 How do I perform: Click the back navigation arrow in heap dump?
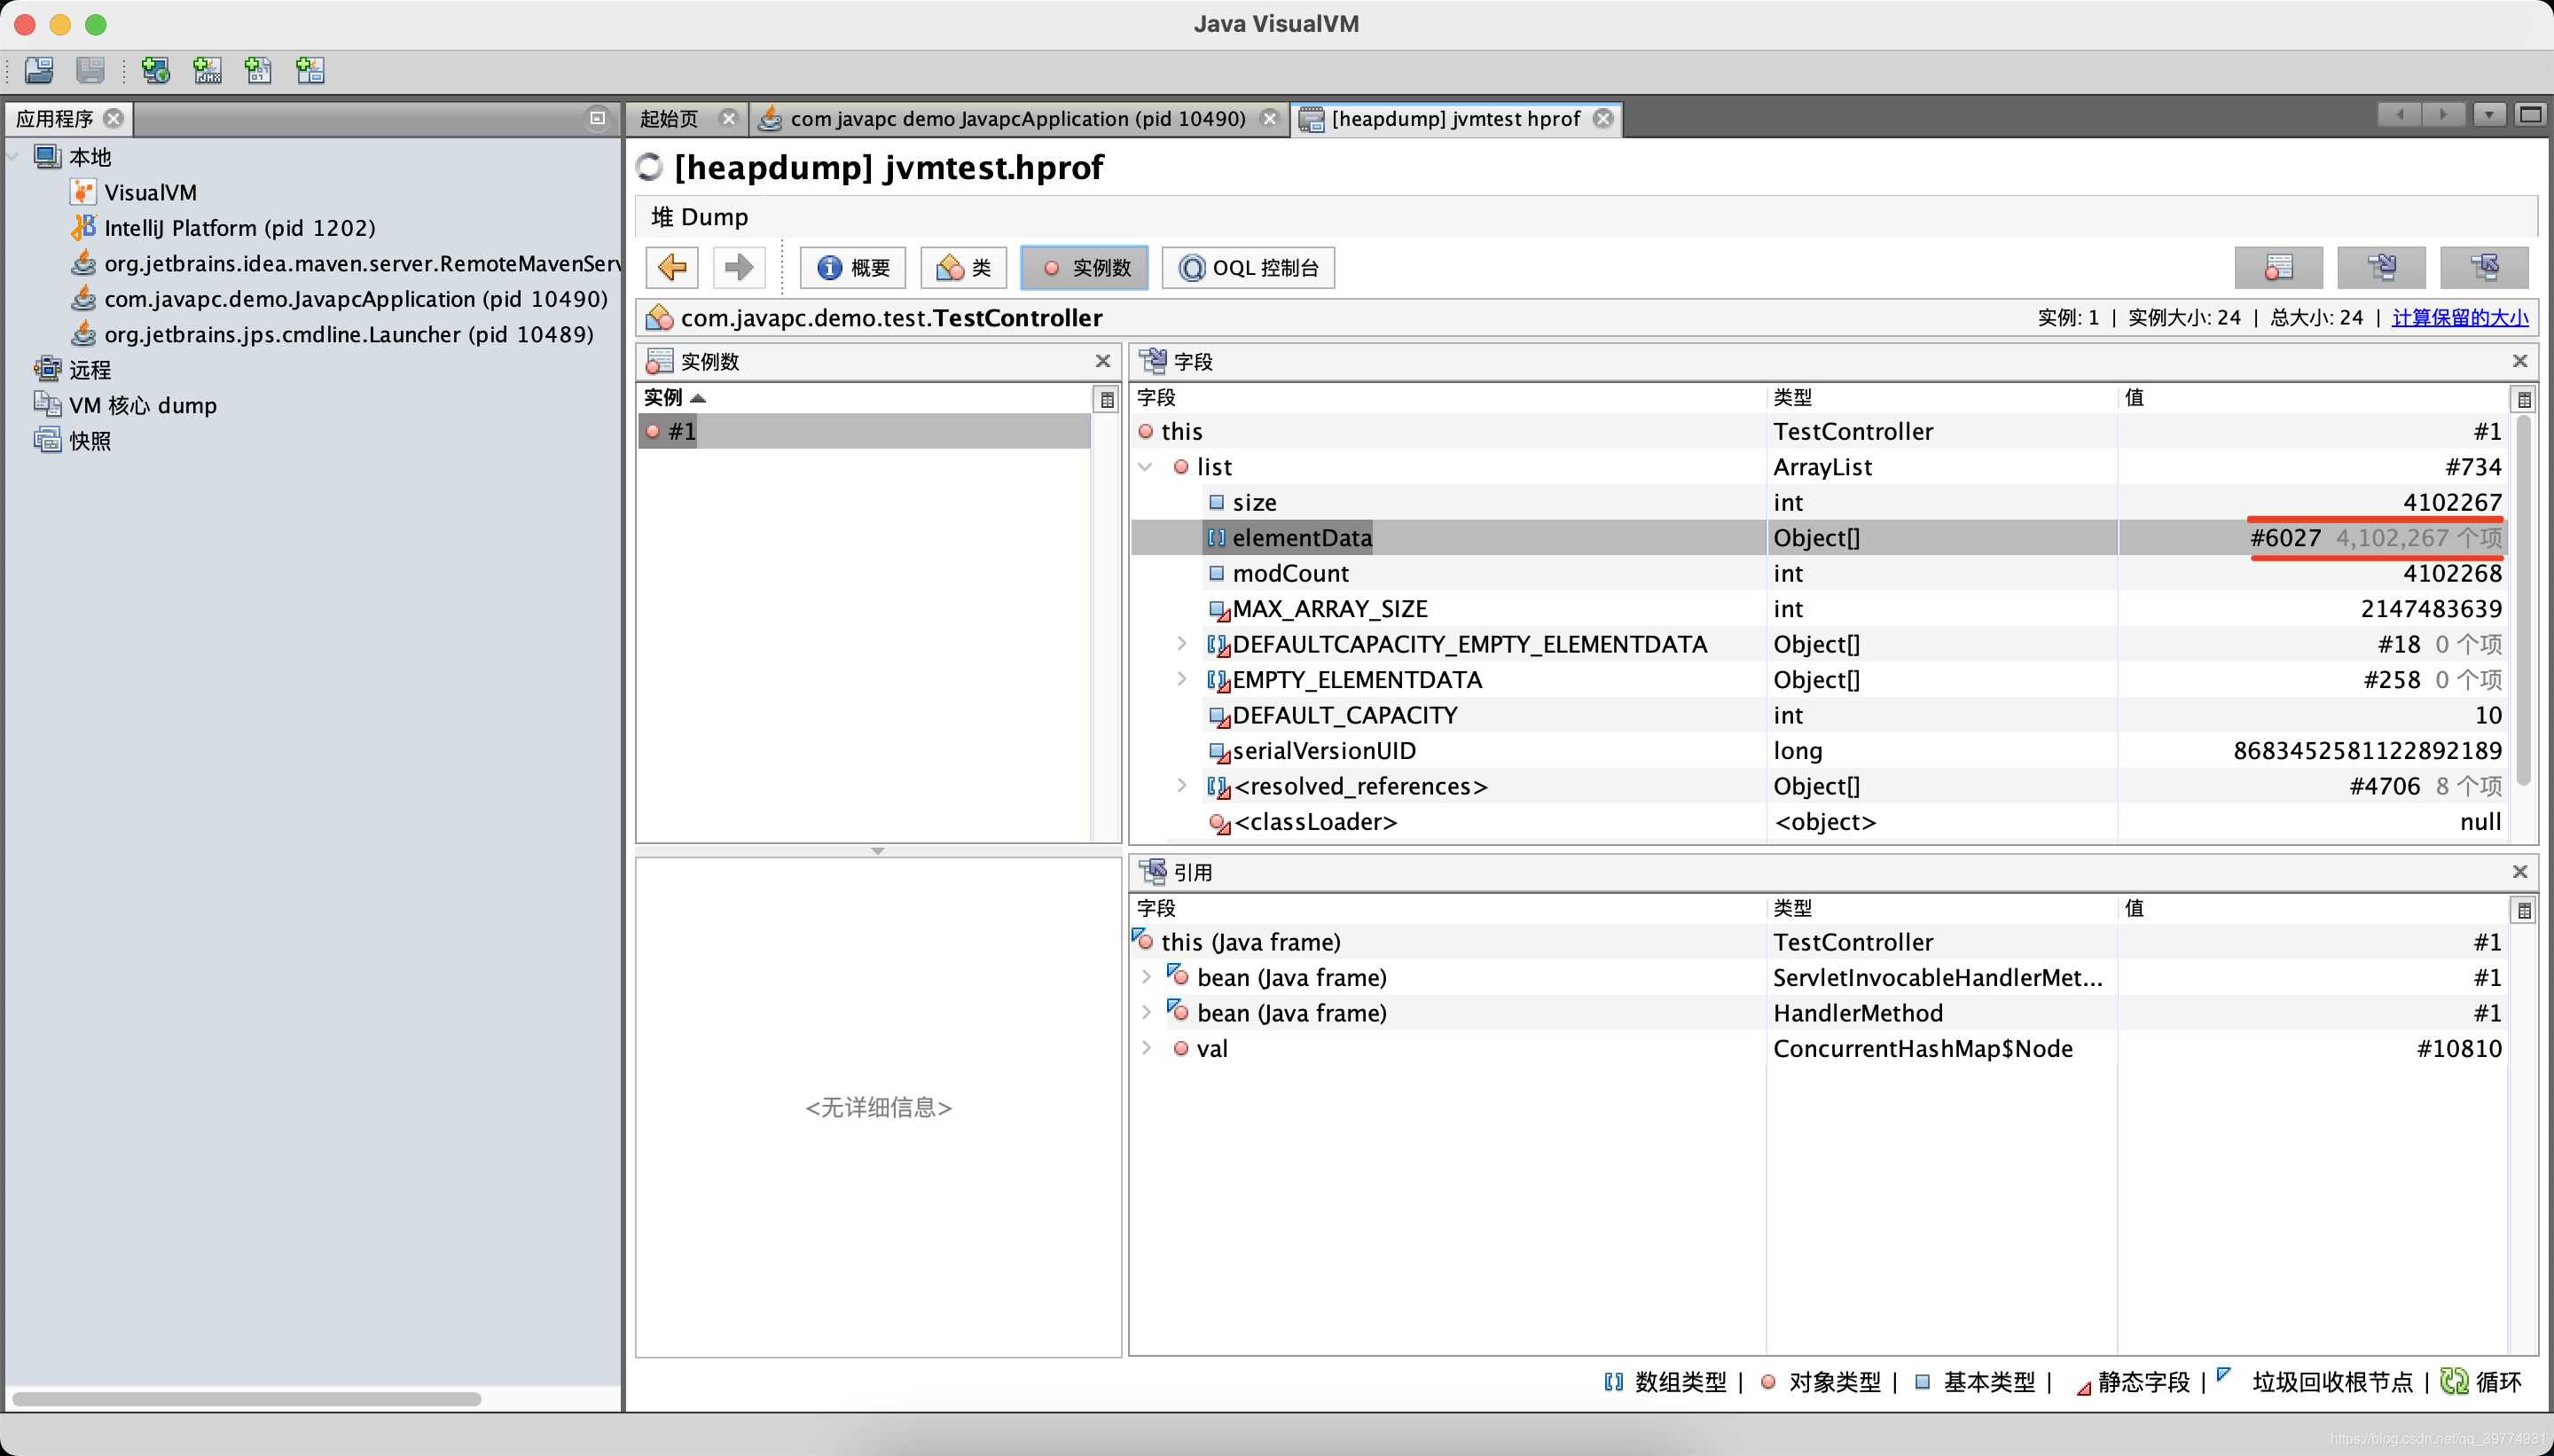672,267
